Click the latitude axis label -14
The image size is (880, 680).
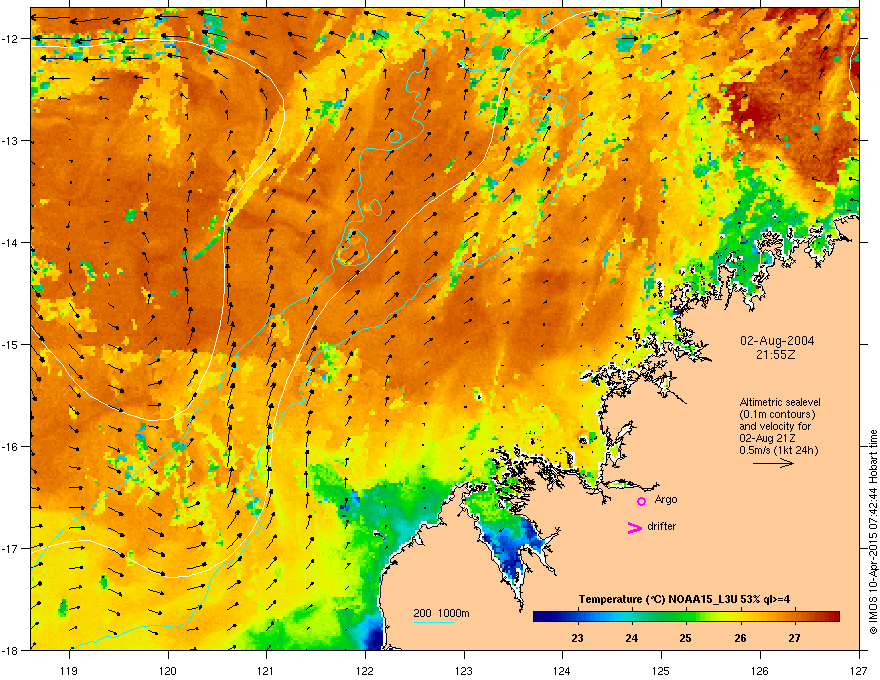click(x=10, y=243)
